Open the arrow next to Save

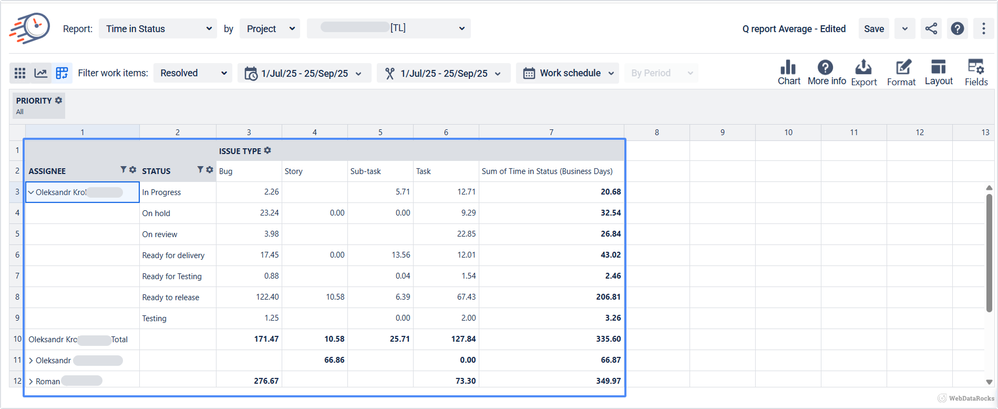point(906,29)
